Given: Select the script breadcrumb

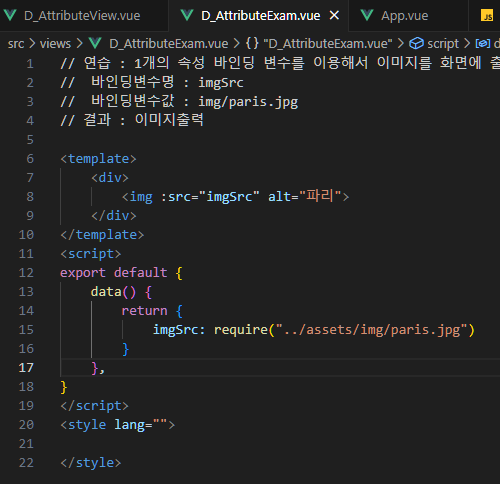Looking at the screenshot, I should pyautogui.click(x=443, y=44).
